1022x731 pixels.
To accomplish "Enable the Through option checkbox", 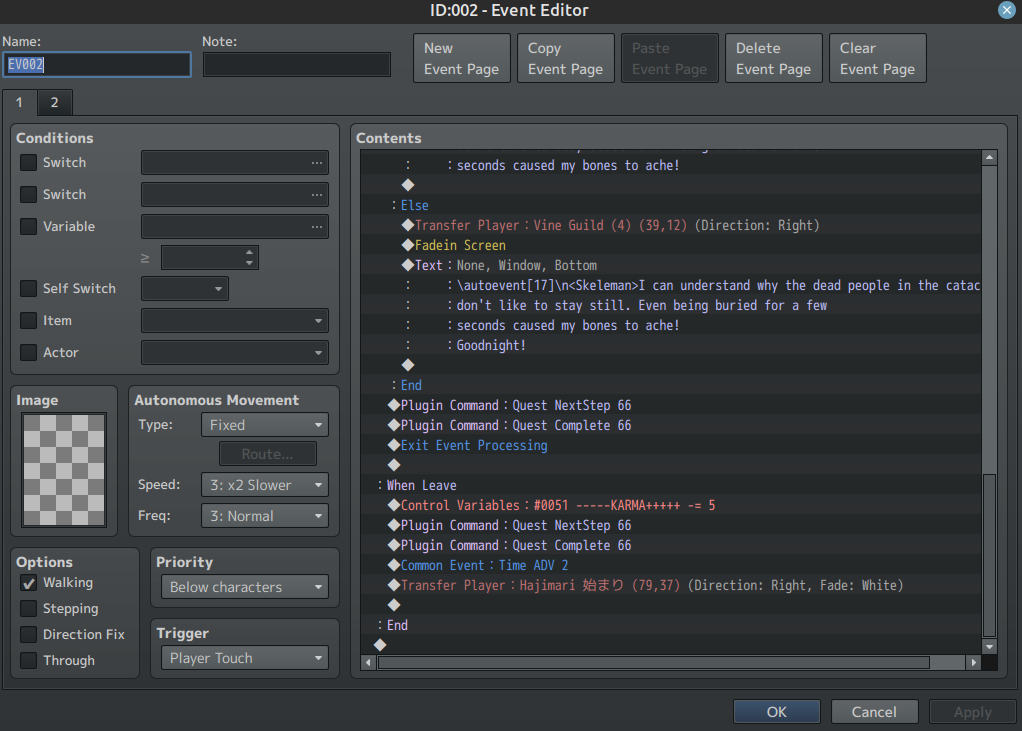I will click(x=28, y=661).
